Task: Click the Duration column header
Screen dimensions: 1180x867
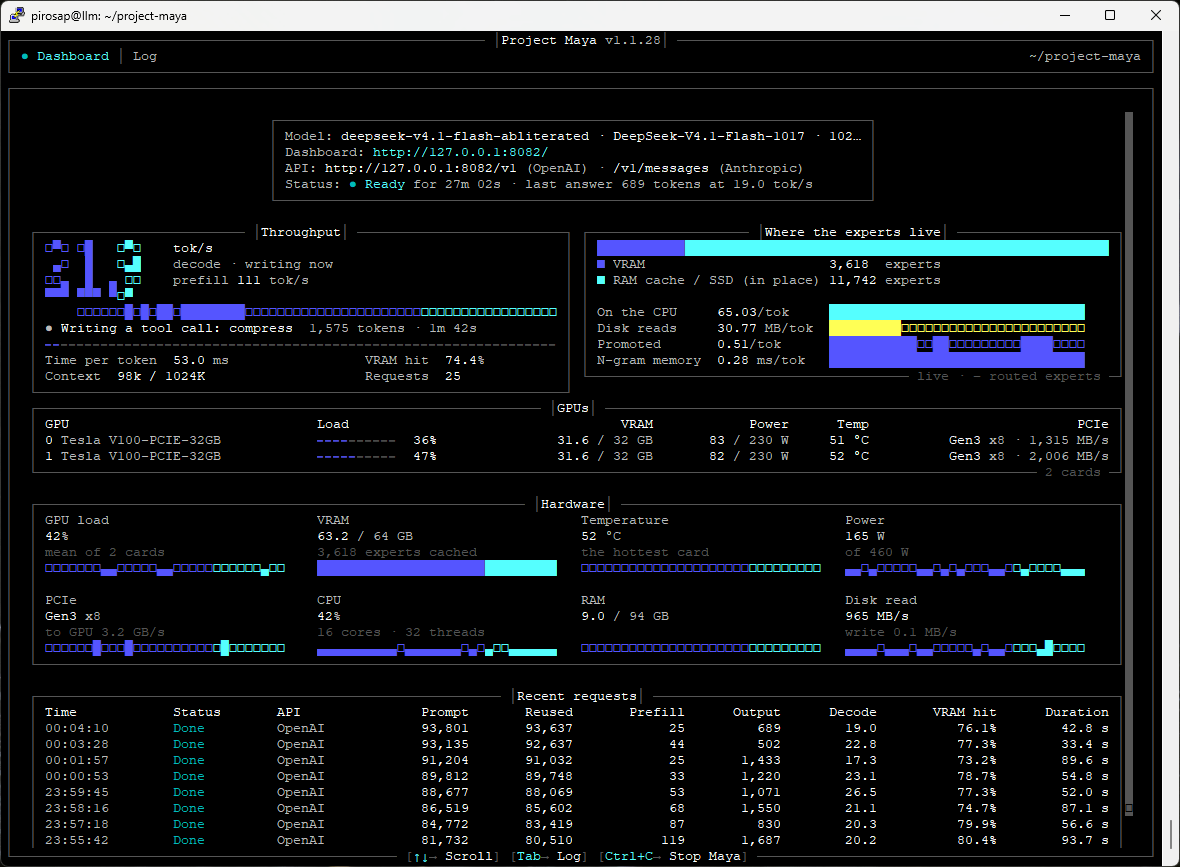Action: tap(1076, 712)
